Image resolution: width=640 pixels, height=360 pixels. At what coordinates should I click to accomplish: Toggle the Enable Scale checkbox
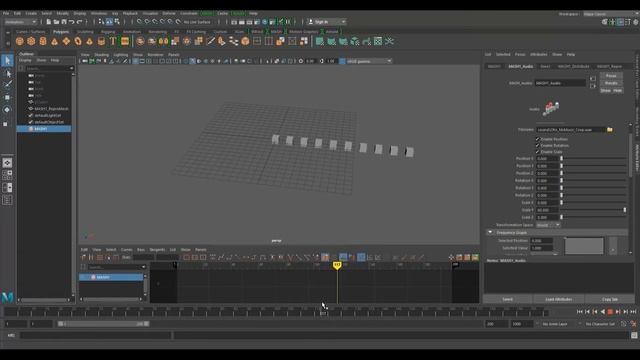point(538,151)
